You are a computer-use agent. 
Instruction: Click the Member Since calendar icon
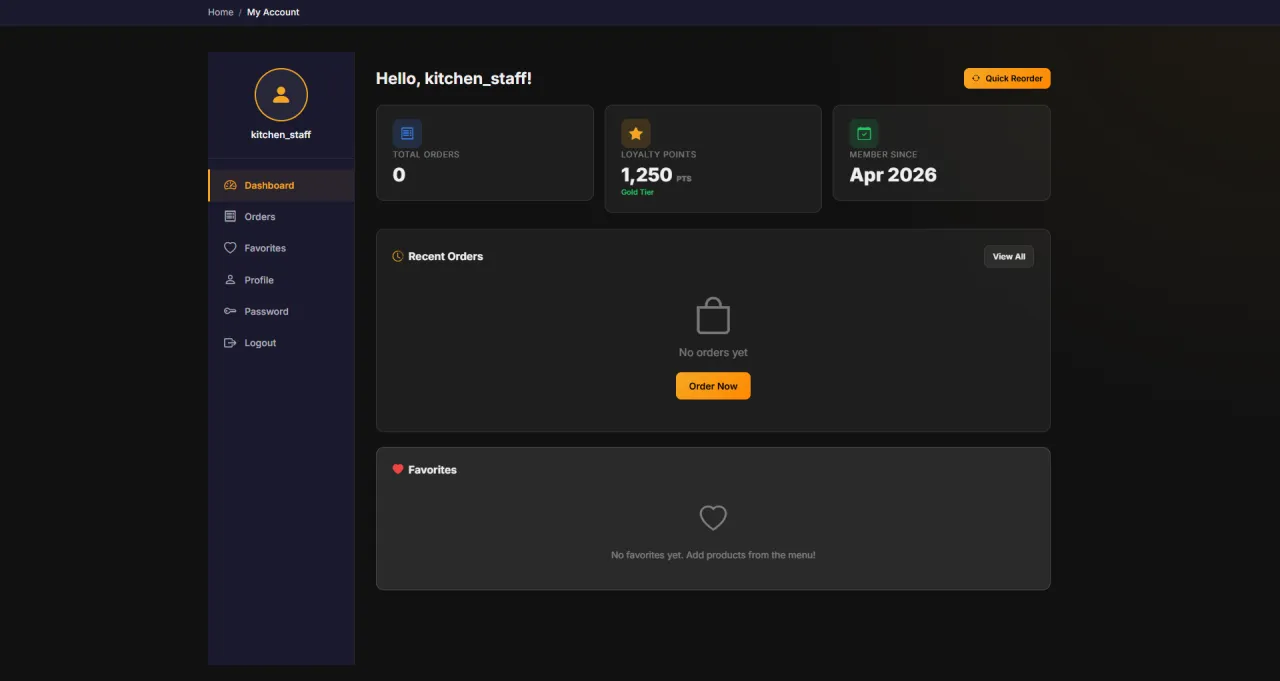(864, 133)
